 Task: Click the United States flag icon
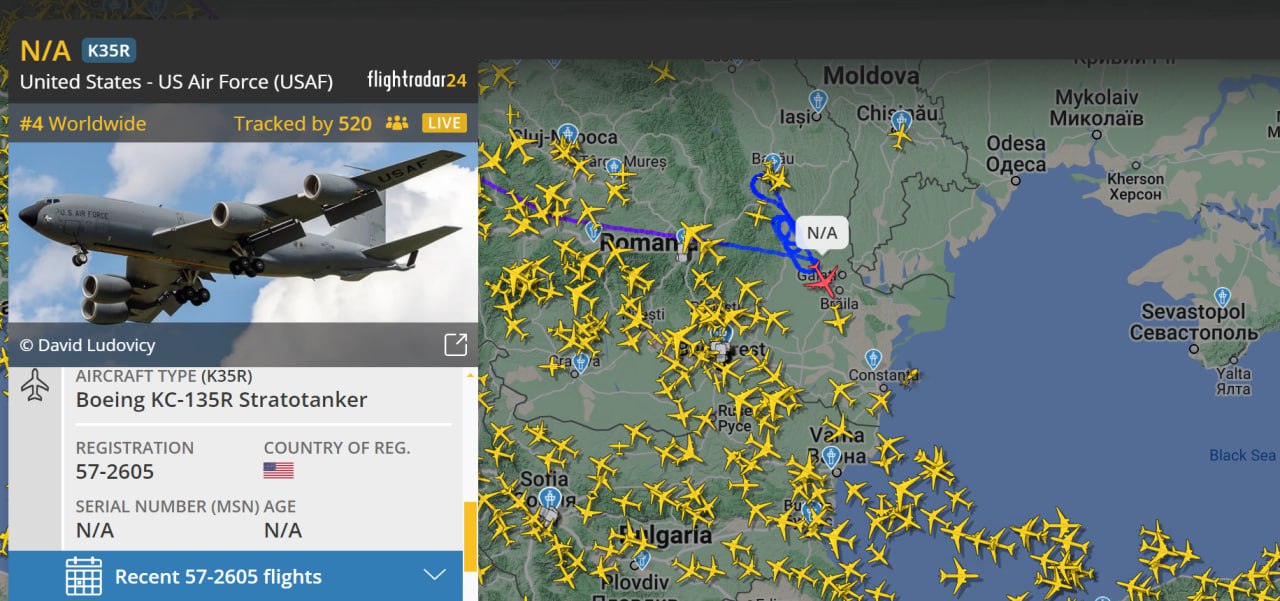pos(278,470)
